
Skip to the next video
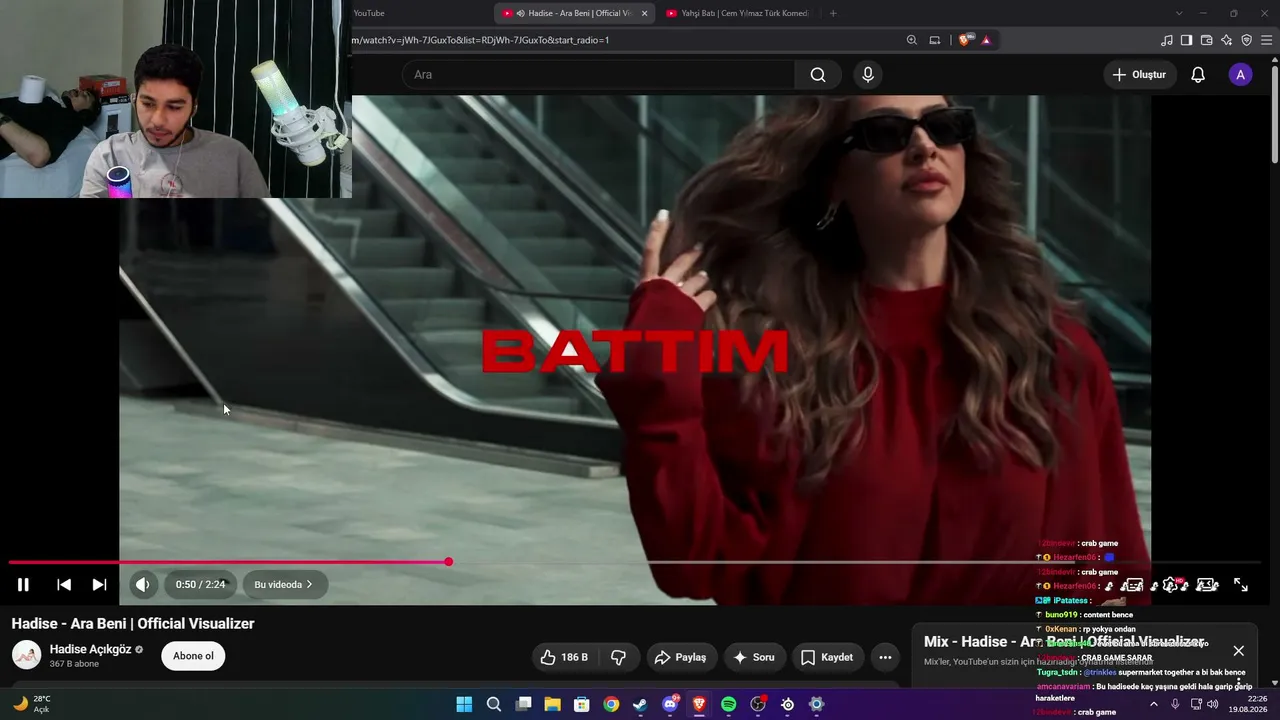pos(99,585)
